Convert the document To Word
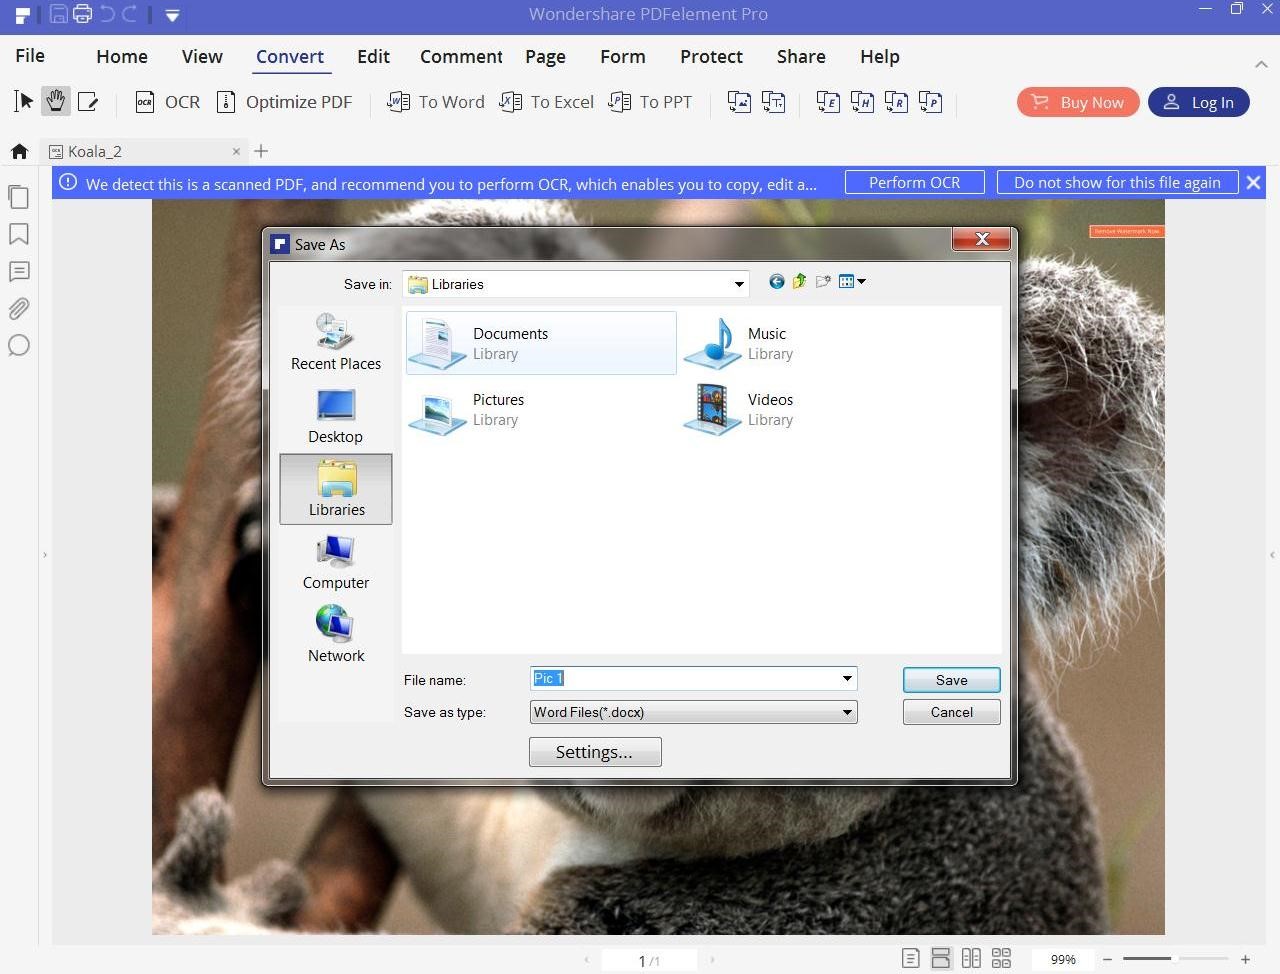The width and height of the screenshot is (1280, 974). (x=436, y=102)
